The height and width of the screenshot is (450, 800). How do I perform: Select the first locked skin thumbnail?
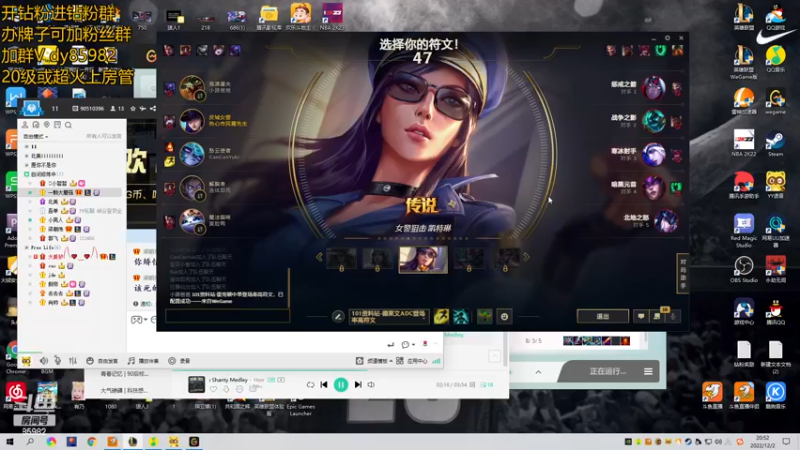coord(341,260)
